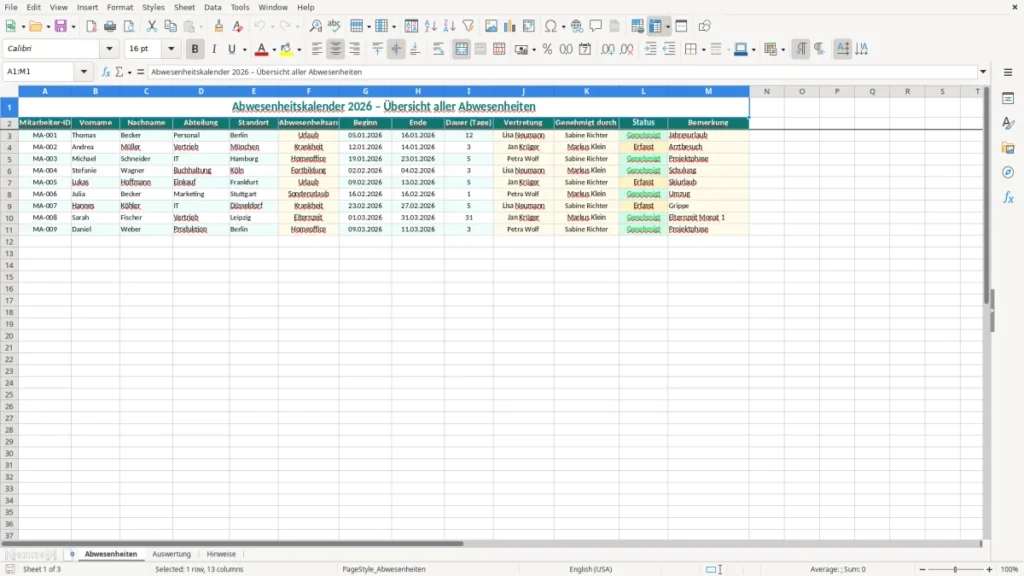Viewport: 1024px width, 576px height.
Task: Click the Cut scissors icon
Action: 152,26
